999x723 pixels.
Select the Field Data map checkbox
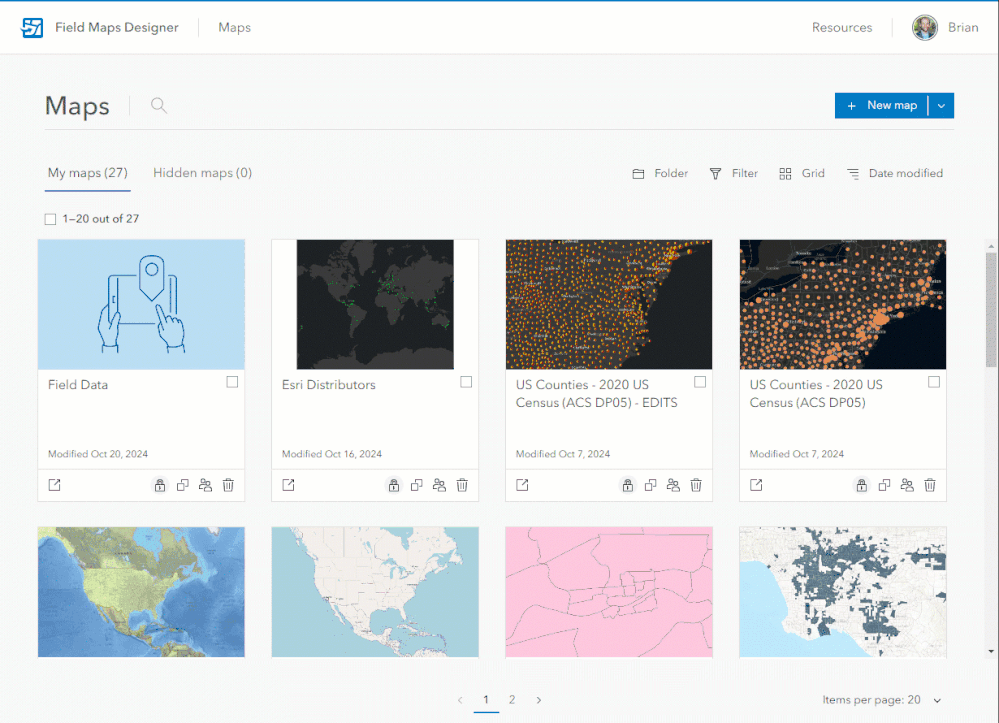tap(231, 382)
